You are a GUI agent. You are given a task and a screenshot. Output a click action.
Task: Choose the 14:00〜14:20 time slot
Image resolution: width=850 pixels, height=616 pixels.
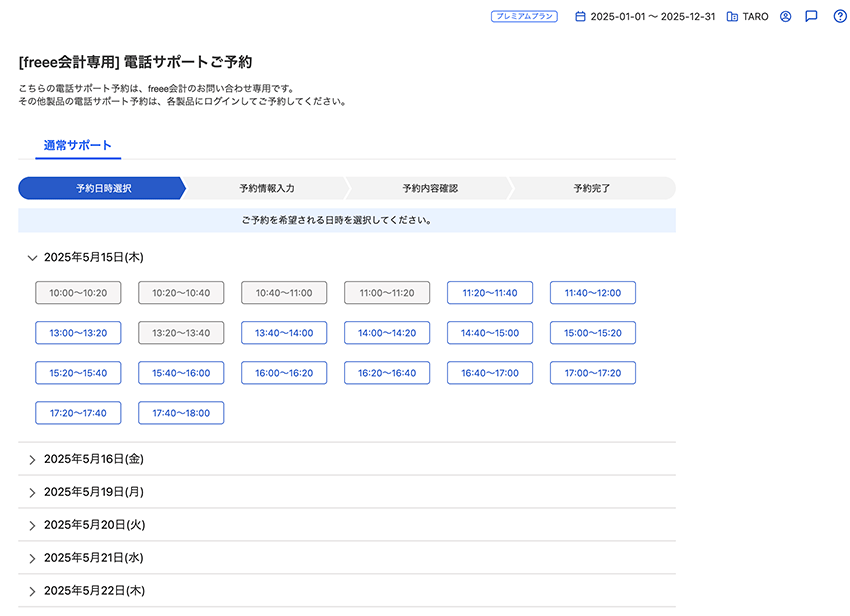pyautogui.click(x=387, y=333)
